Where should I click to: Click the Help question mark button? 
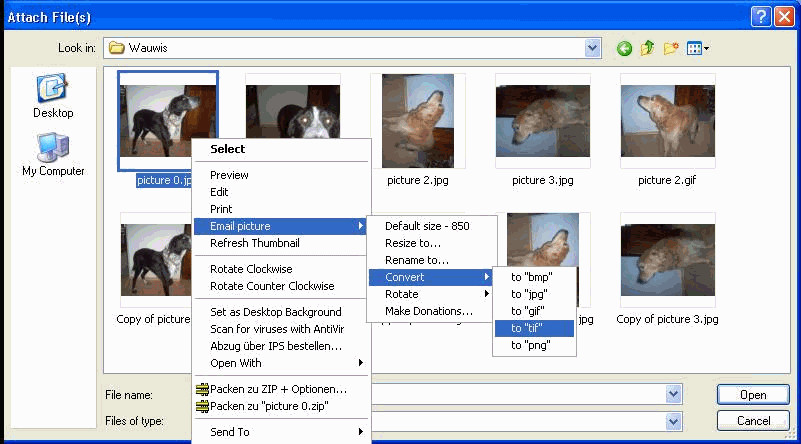(761, 17)
